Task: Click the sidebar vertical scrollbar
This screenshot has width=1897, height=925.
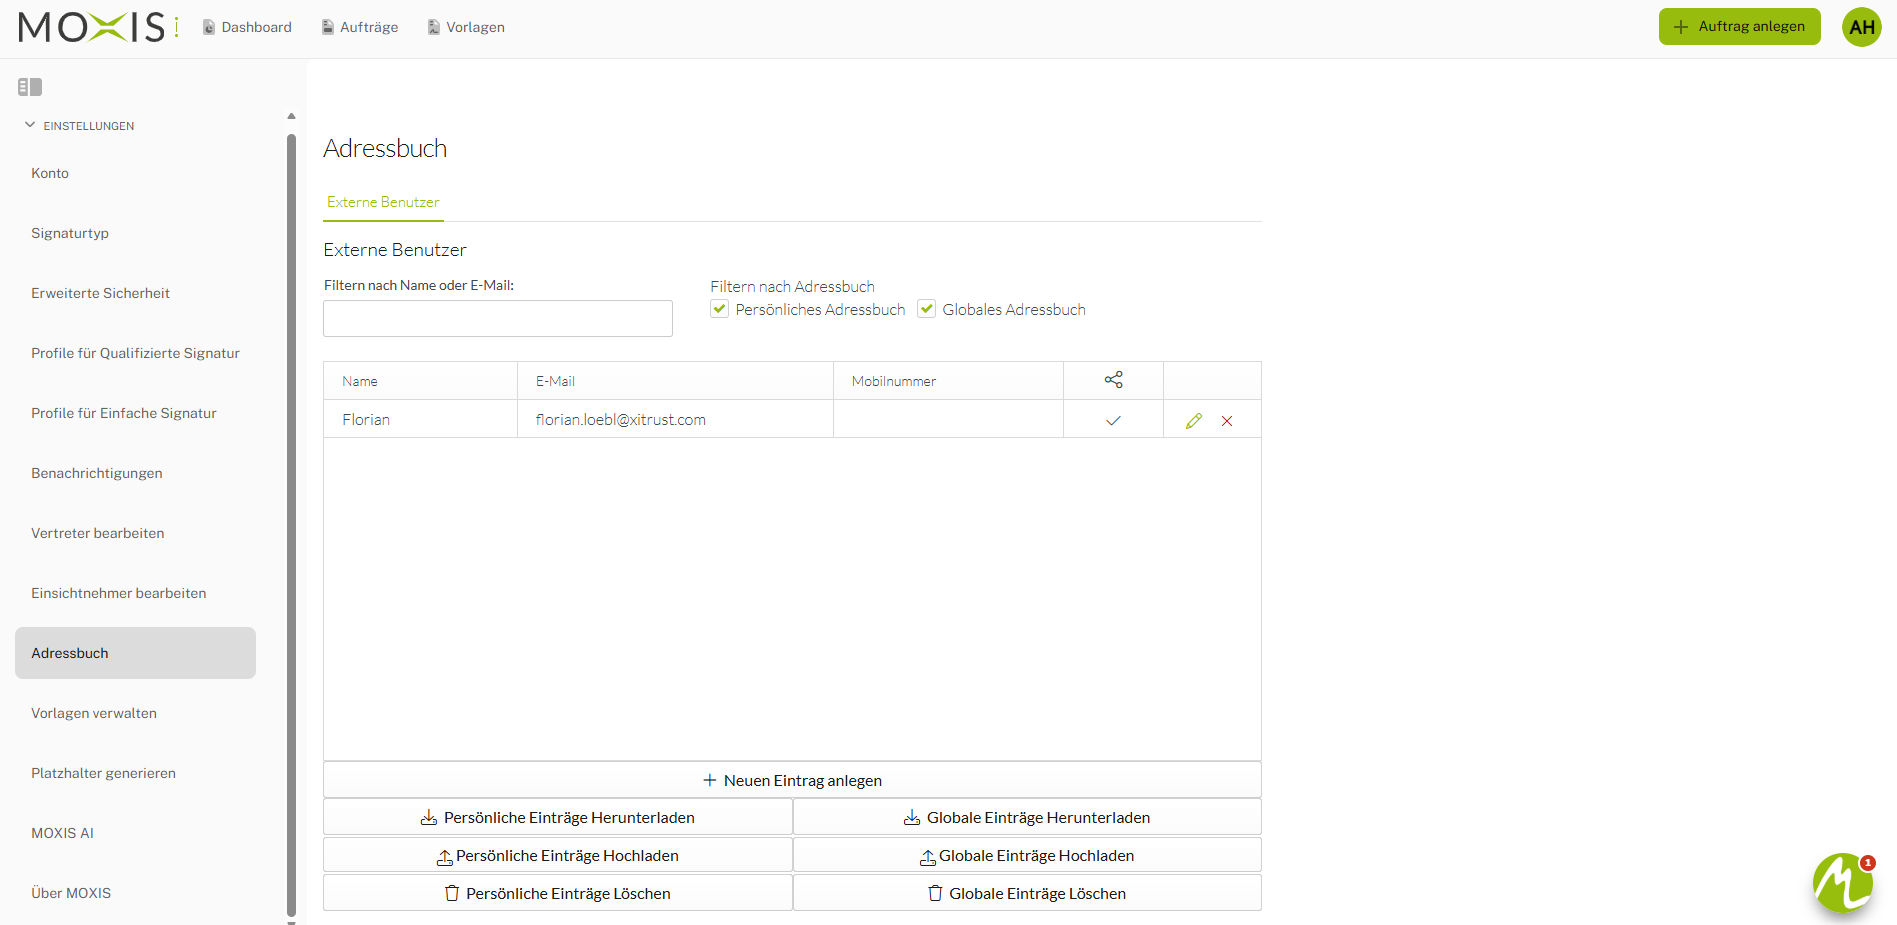Action: point(291,525)
